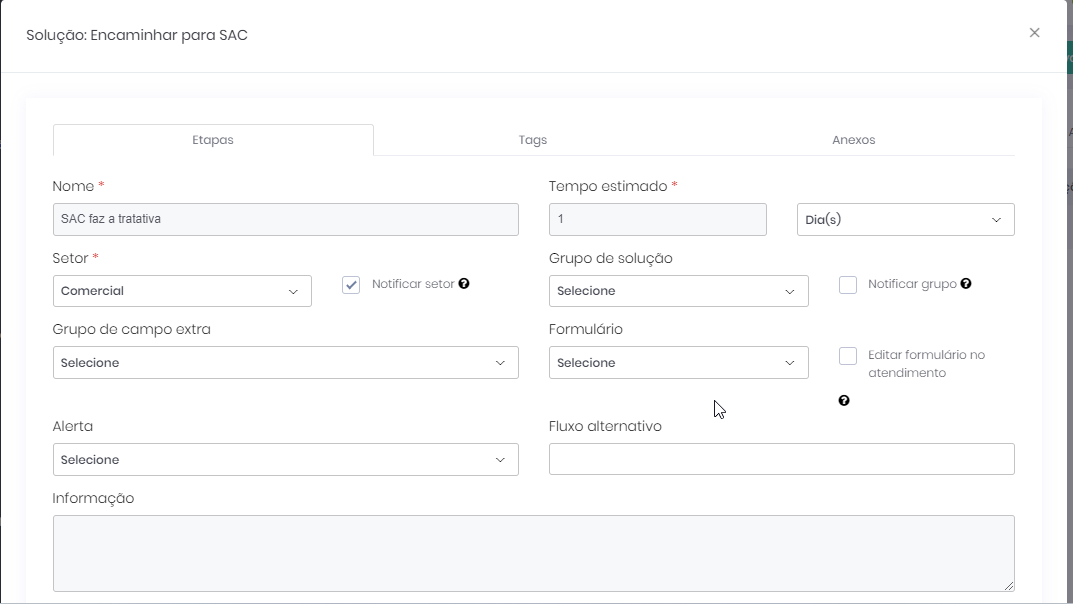
Task: Open the Setor dropdown showing Comercial
Action: [x=182, y=291]
